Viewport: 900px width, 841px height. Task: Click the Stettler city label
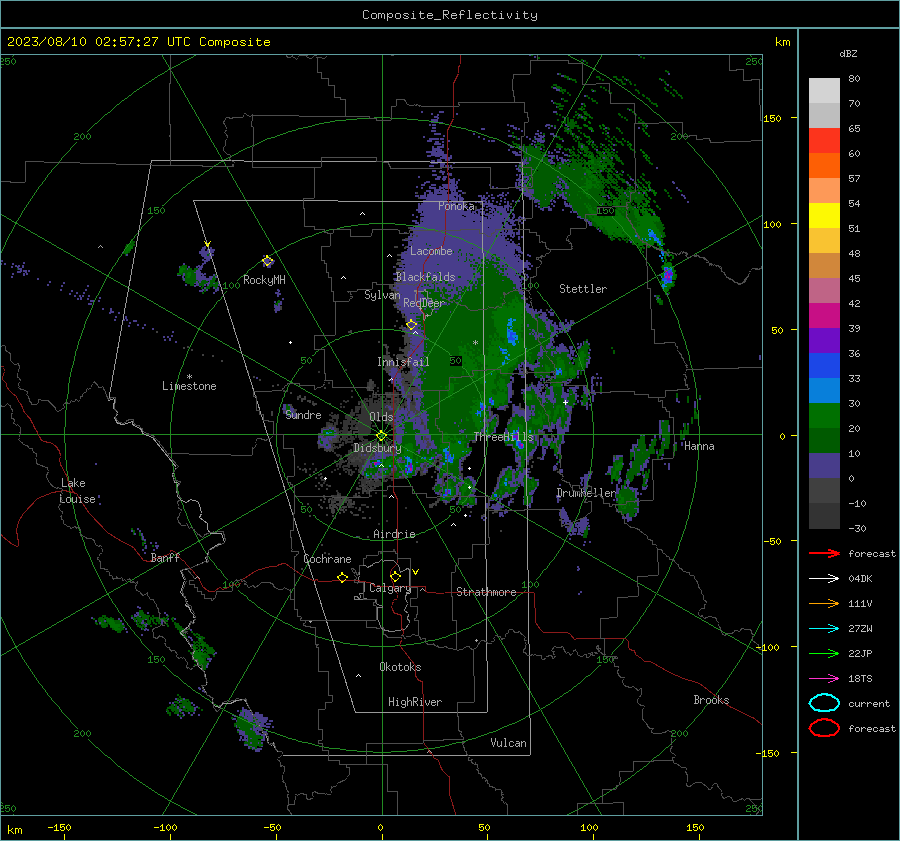[x=583, y=289]
